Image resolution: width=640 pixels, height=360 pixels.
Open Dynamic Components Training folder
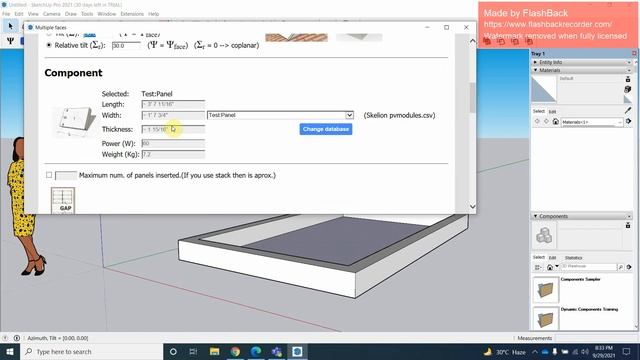546,318
